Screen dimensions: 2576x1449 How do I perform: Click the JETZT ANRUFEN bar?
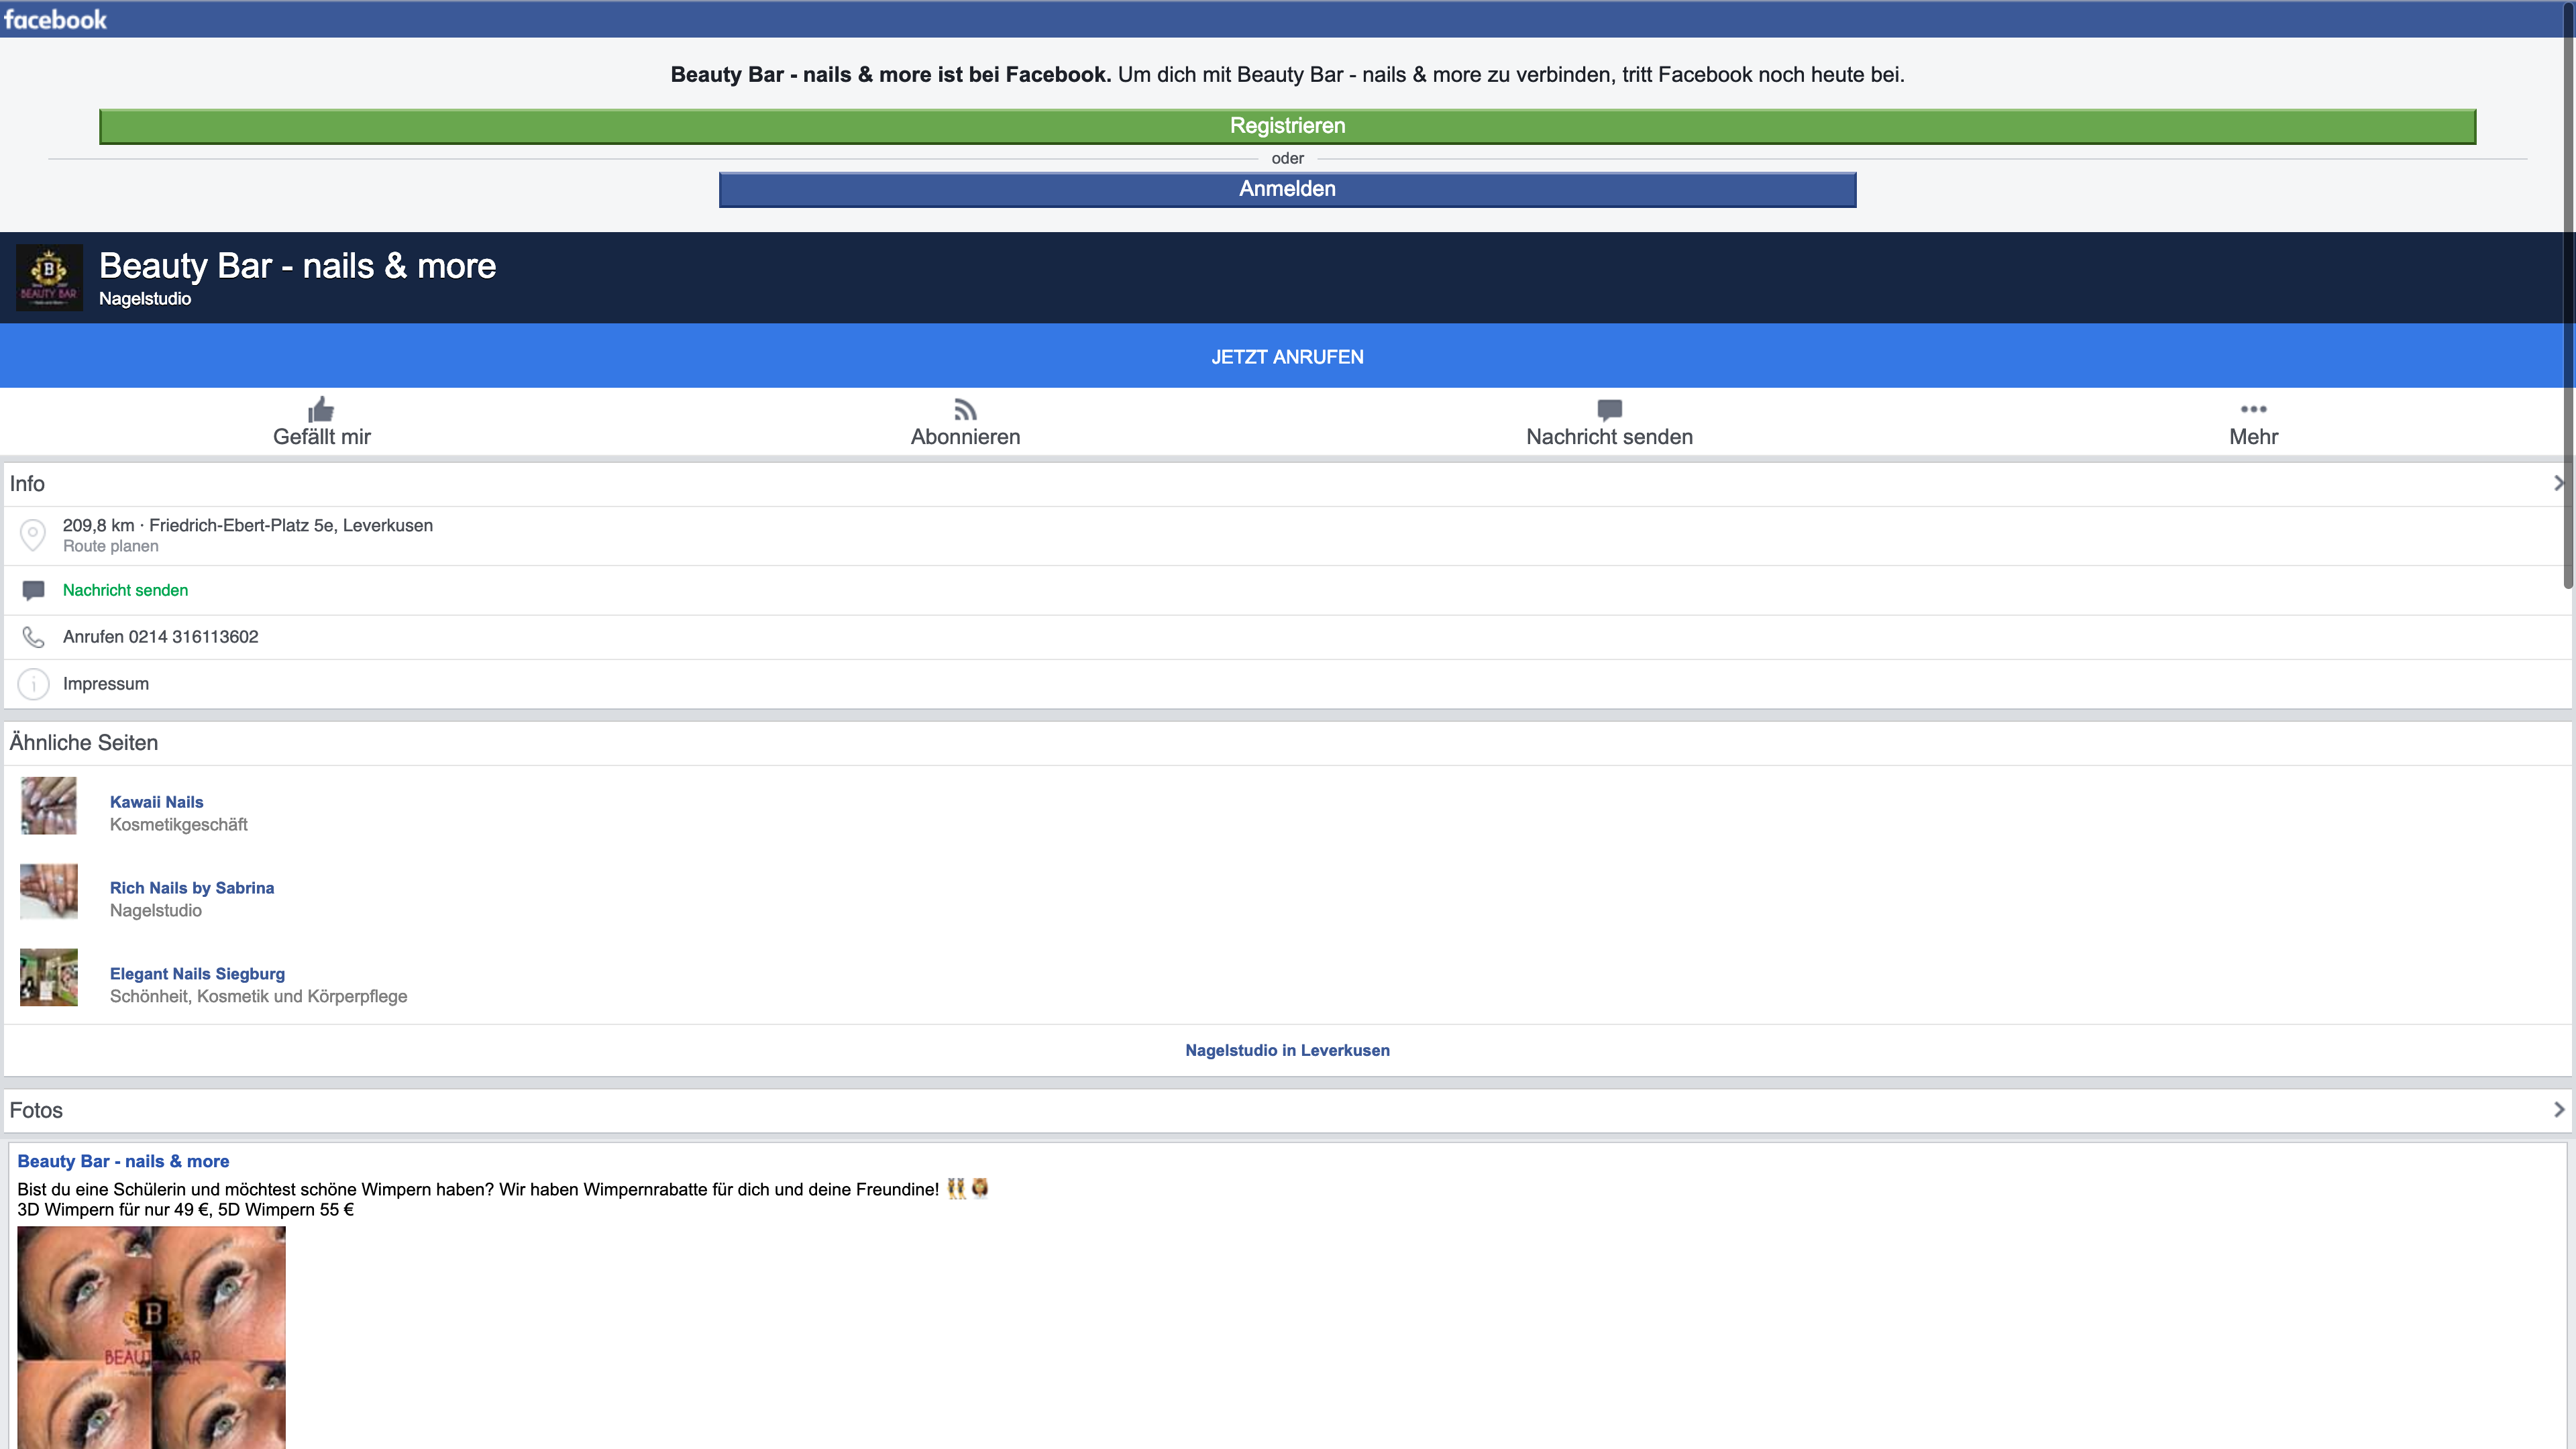1287,357
